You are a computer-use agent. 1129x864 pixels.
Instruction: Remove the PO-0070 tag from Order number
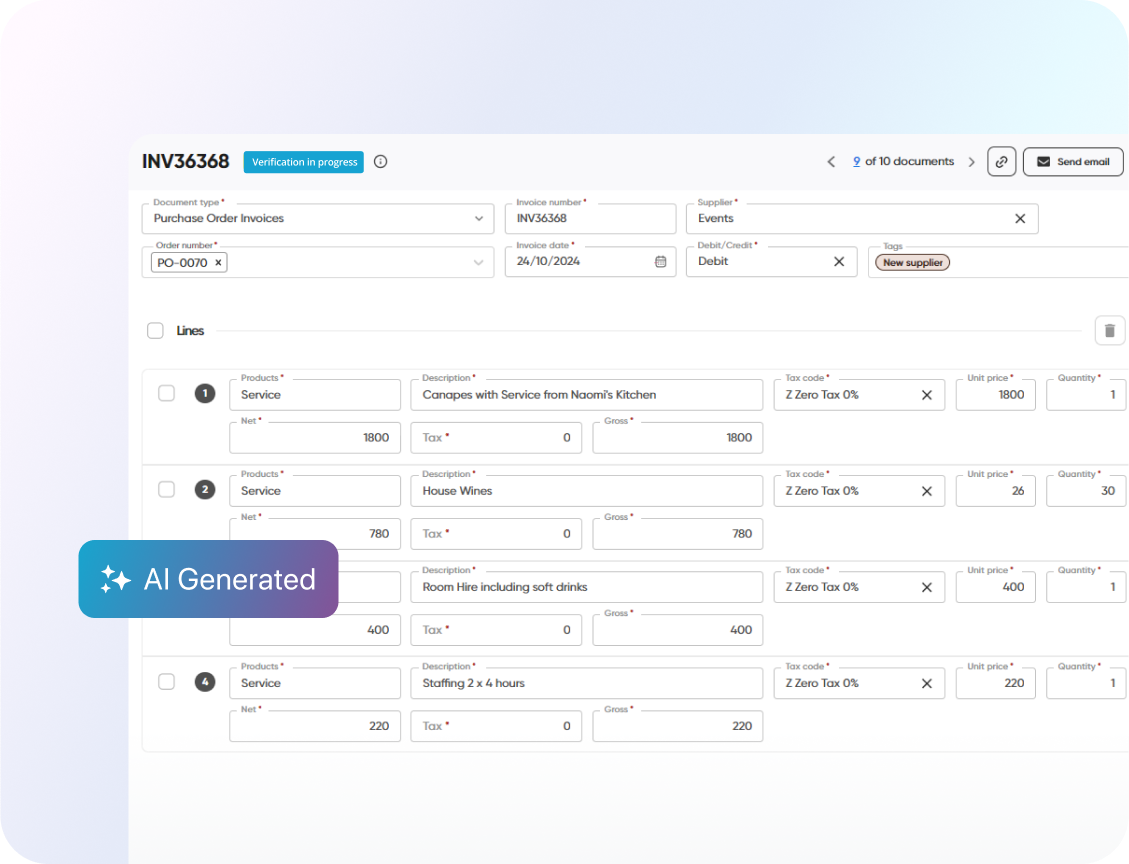coord(218,261)
